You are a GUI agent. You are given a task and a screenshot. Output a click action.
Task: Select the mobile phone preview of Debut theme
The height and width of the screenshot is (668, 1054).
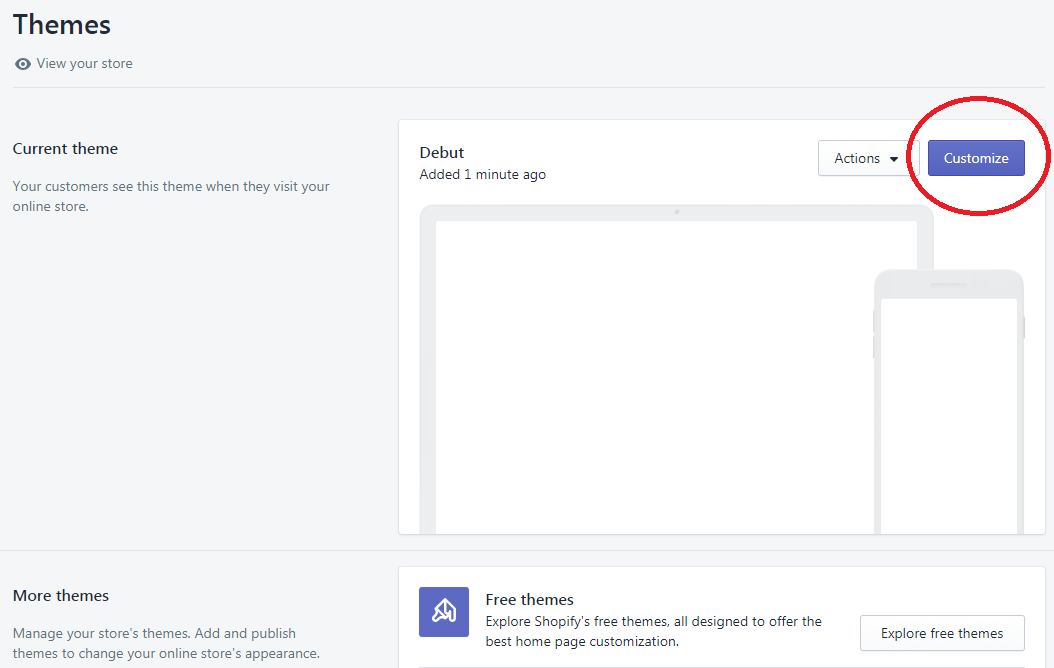click(x=948, y=402)
